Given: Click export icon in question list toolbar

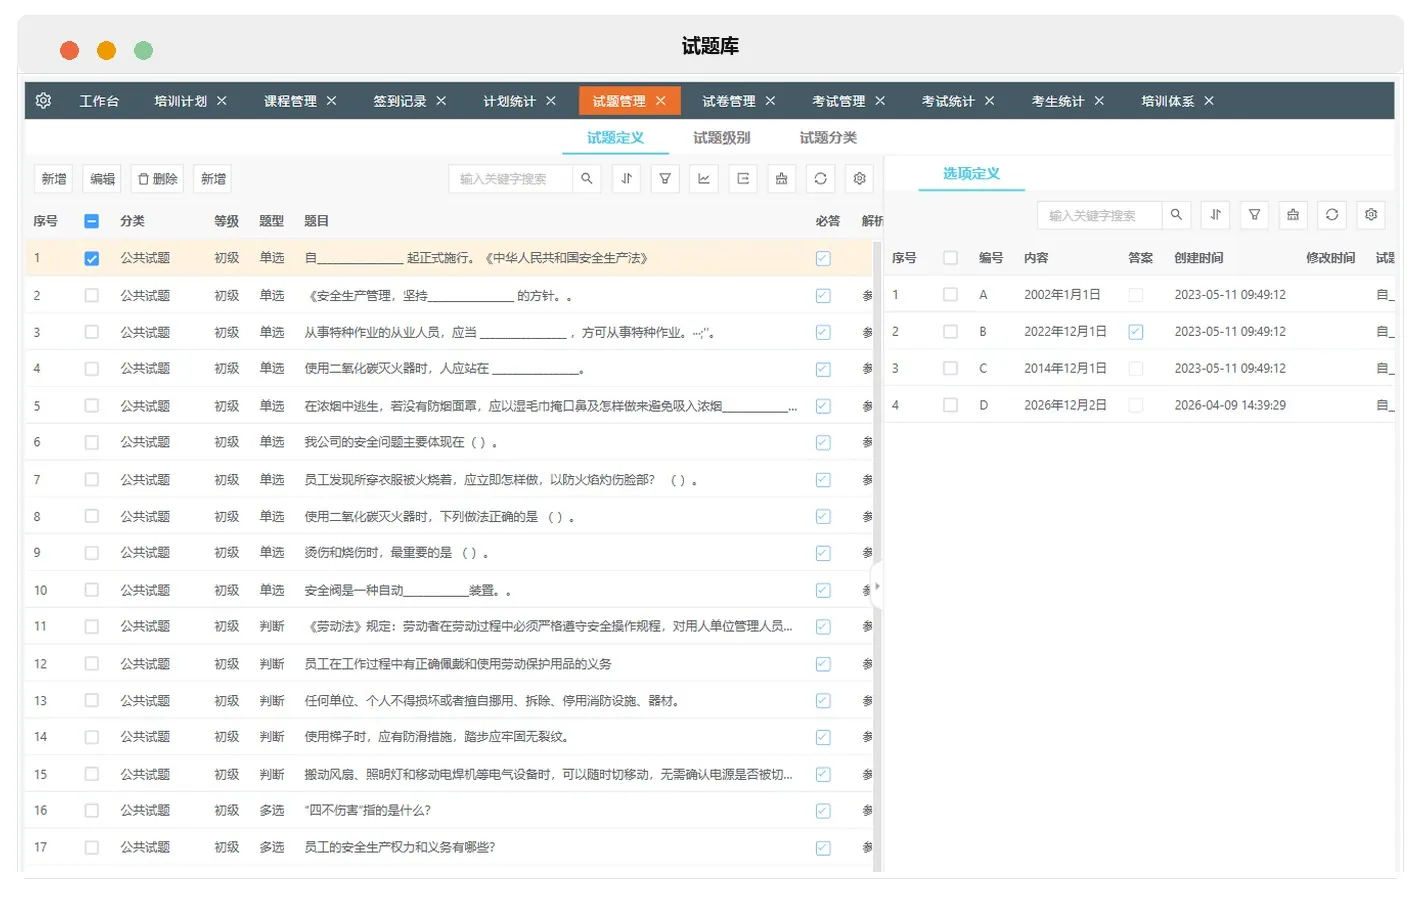Looking at the screenshot, I should point(743,179).
